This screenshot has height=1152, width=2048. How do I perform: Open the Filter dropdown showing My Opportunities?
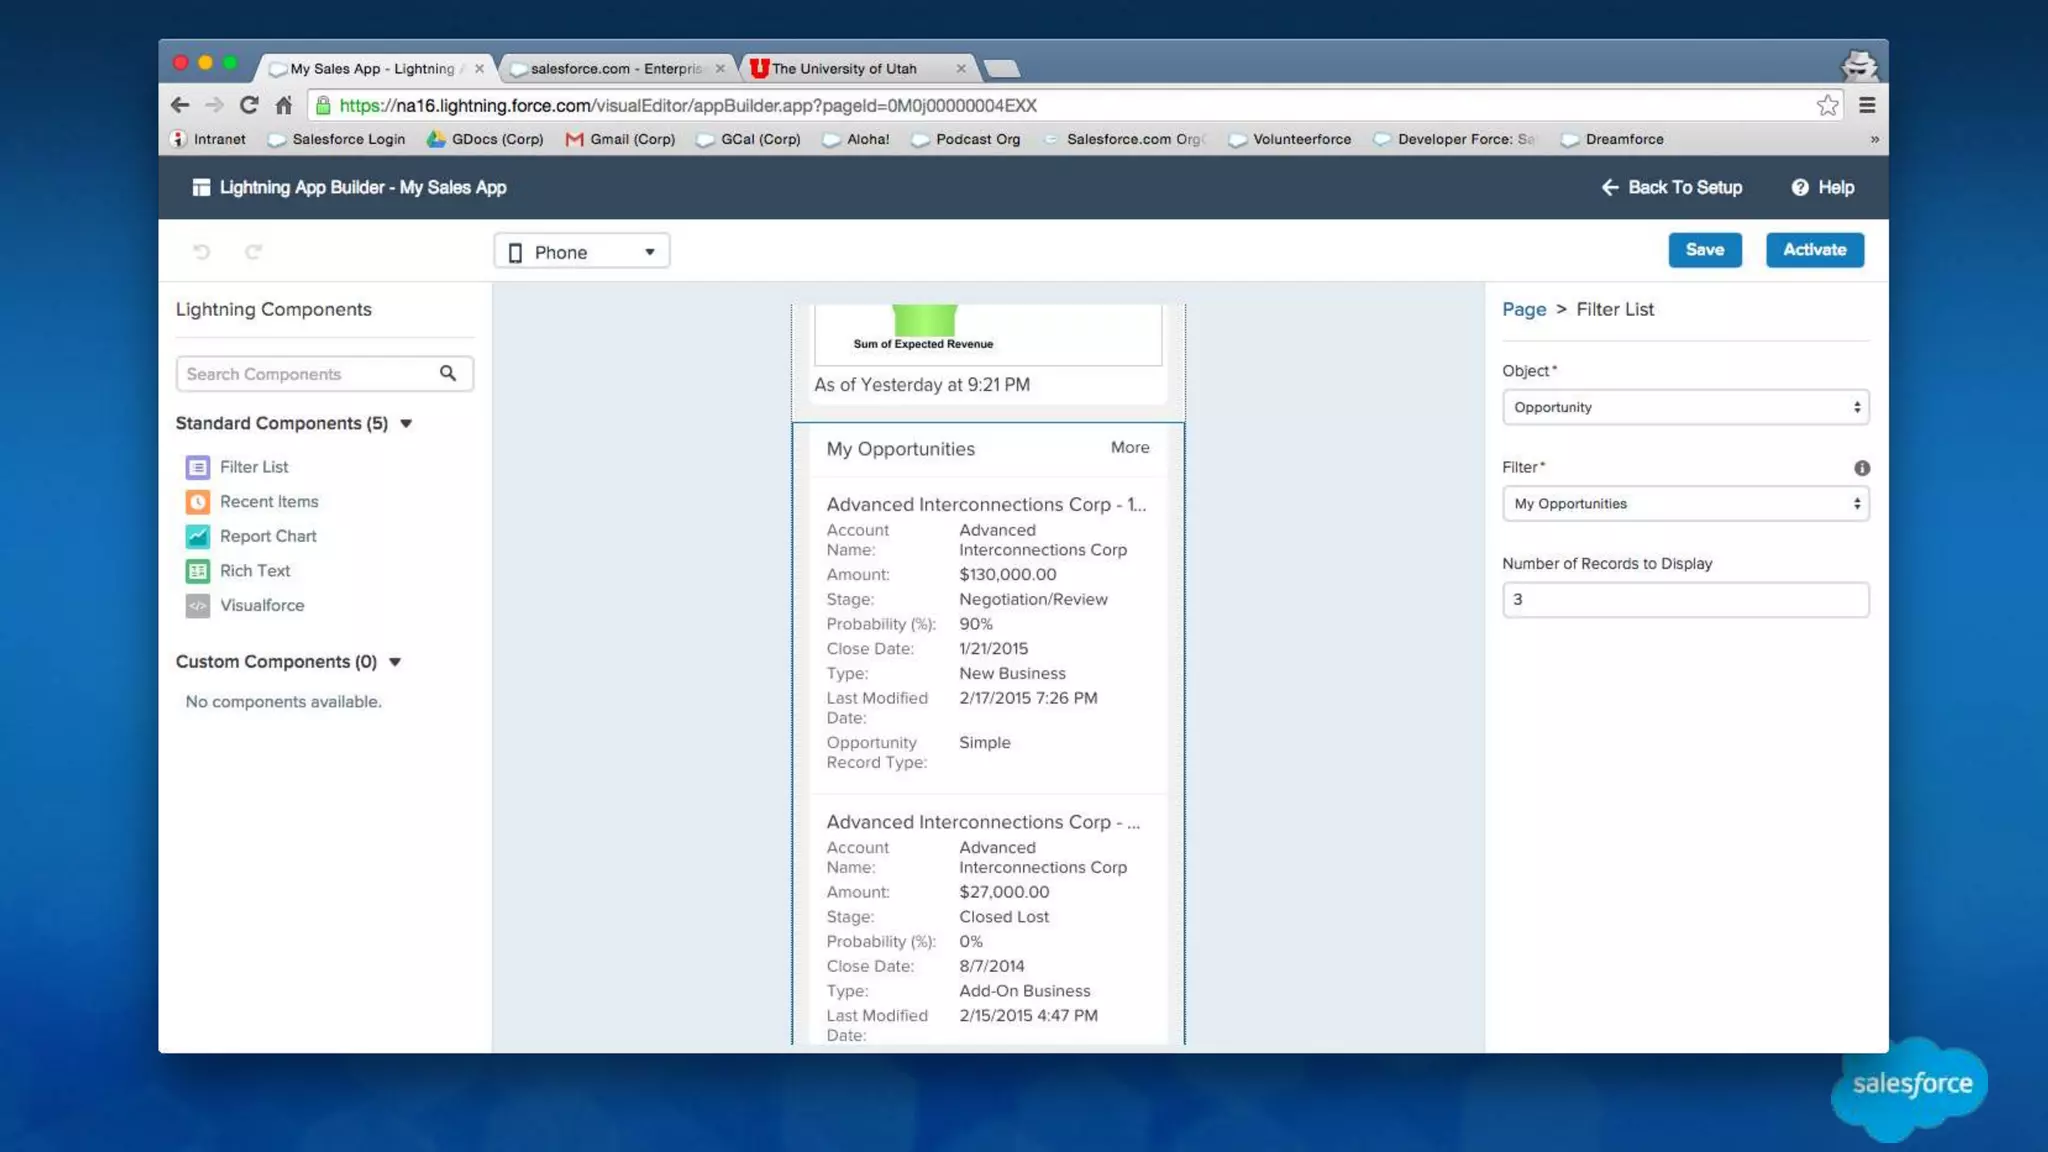click(x=1685, y=504)
